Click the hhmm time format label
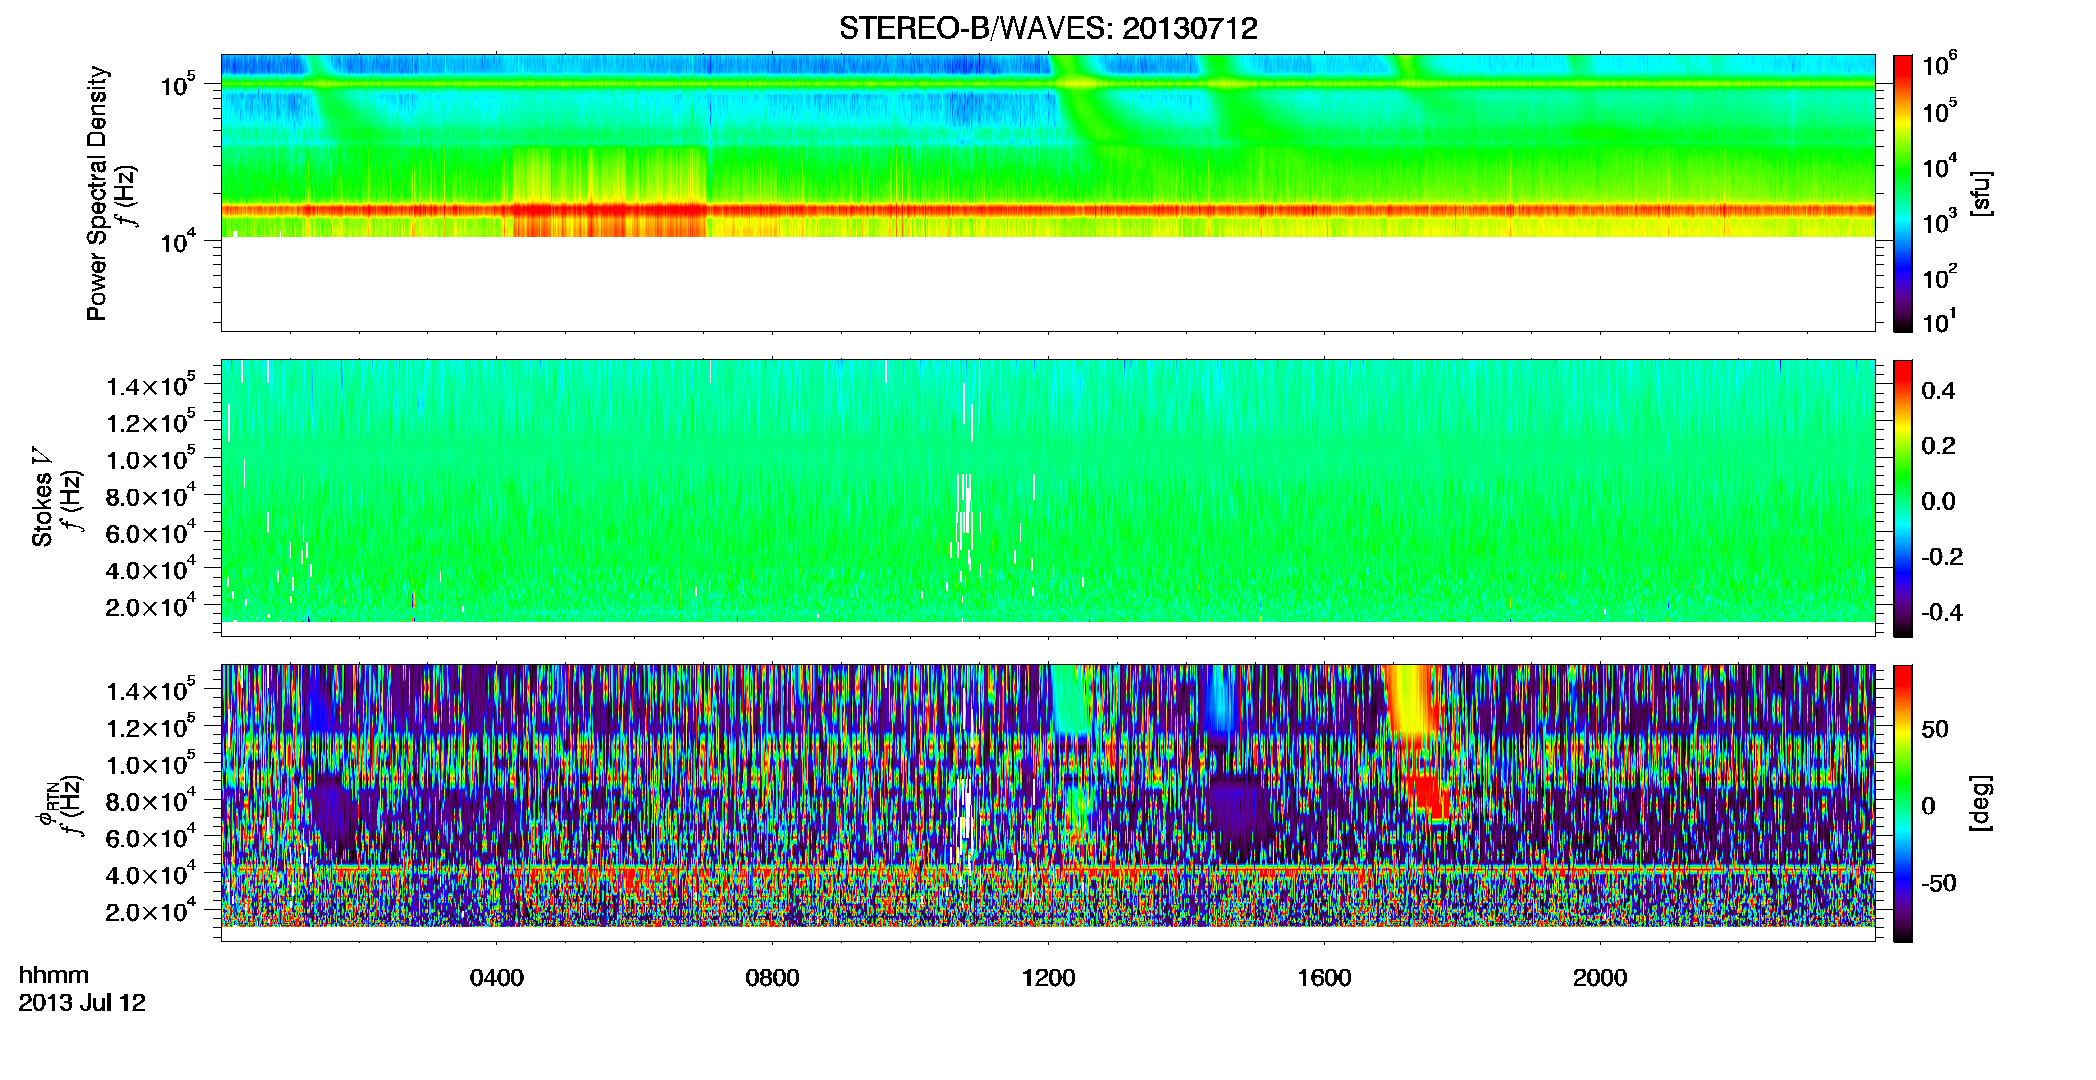This screenshot has height=1080, width=2096. pyautogui.click(x=54, y=976)
